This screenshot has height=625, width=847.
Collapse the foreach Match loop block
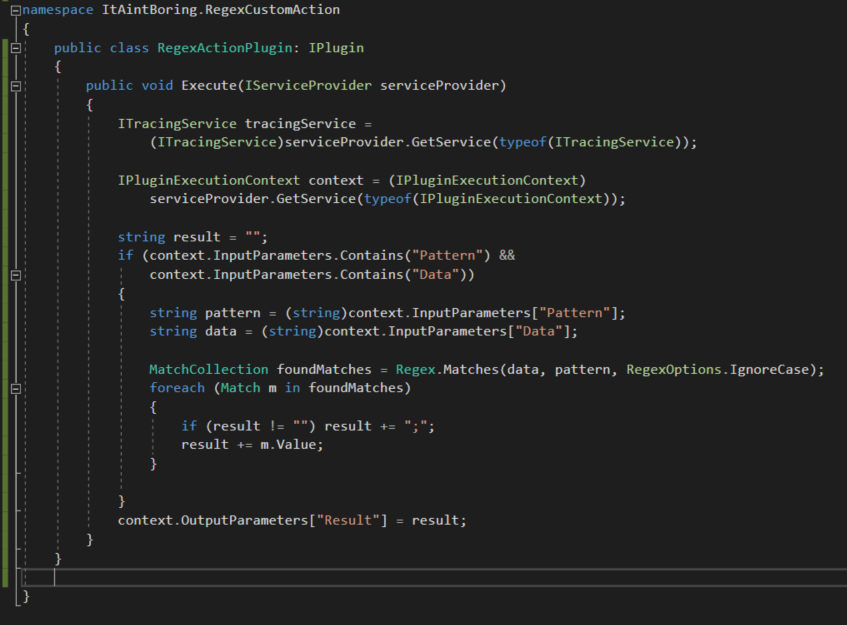[16, 388]
